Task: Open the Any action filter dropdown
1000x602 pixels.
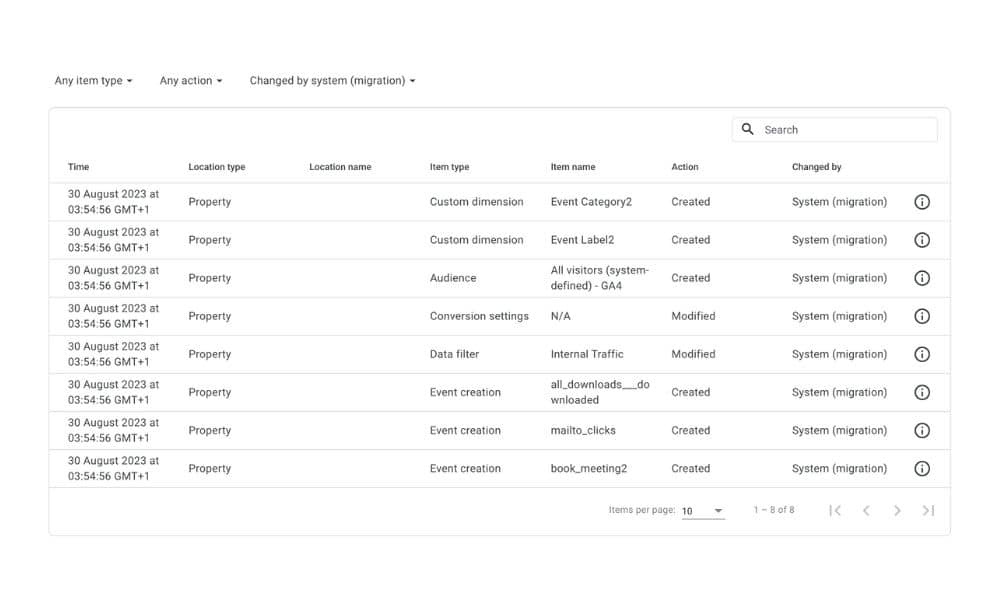Action: [189, 80]
